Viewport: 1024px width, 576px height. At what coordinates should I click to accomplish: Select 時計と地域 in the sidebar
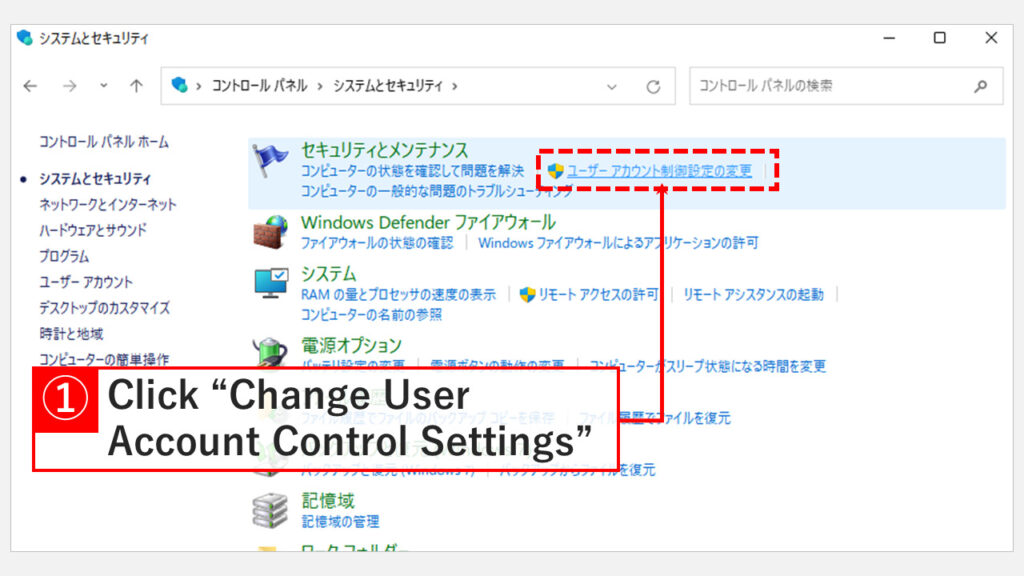(71, 334)
